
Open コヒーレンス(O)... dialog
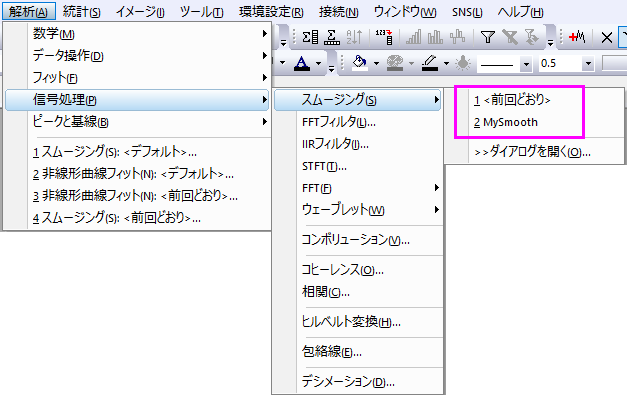(358, 270)
